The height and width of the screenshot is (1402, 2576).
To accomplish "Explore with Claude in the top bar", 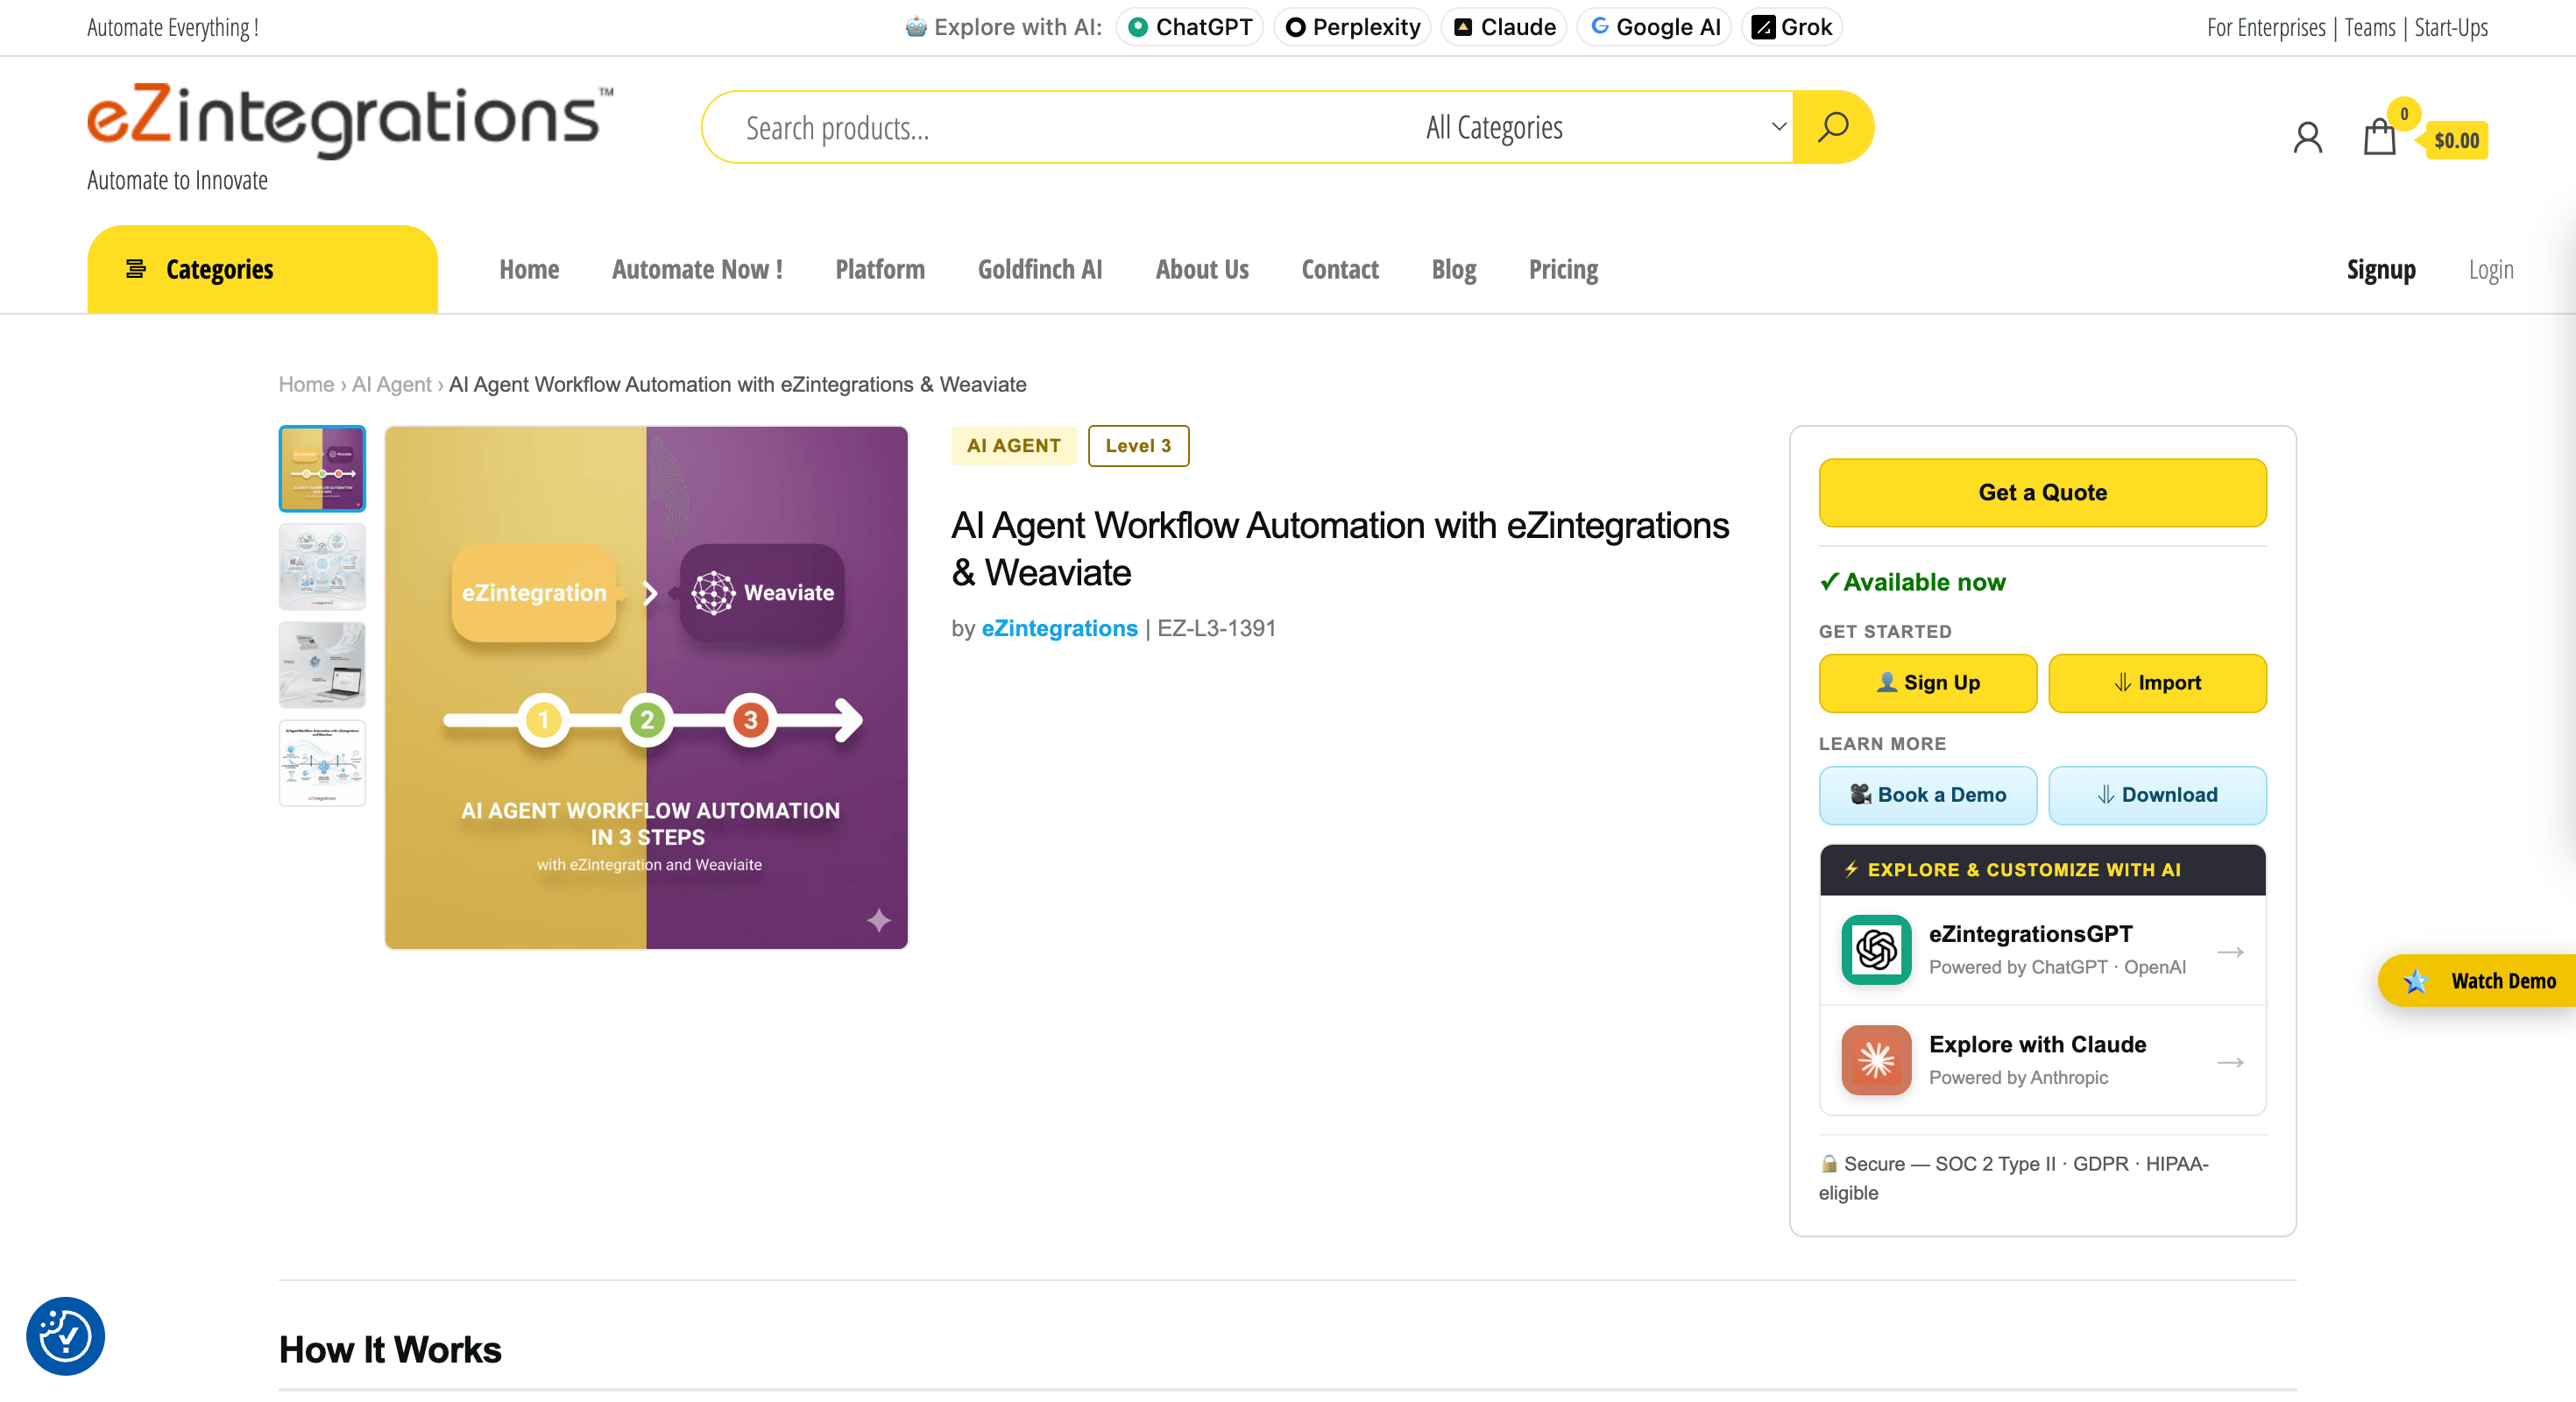I will pos(1503,27).
